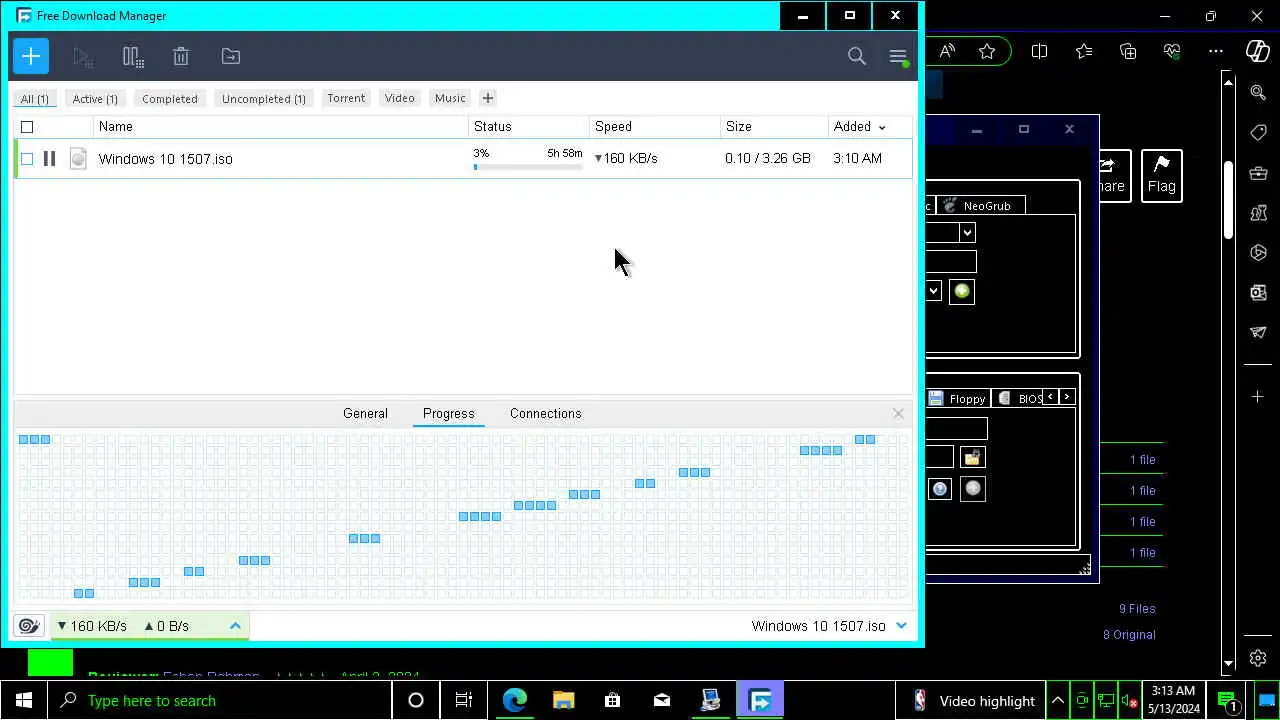The width and height of the screenshot is (1280, 720).
Task: Check the box for Windows 10 1507.iso row
Action: (x=27, y=158)
